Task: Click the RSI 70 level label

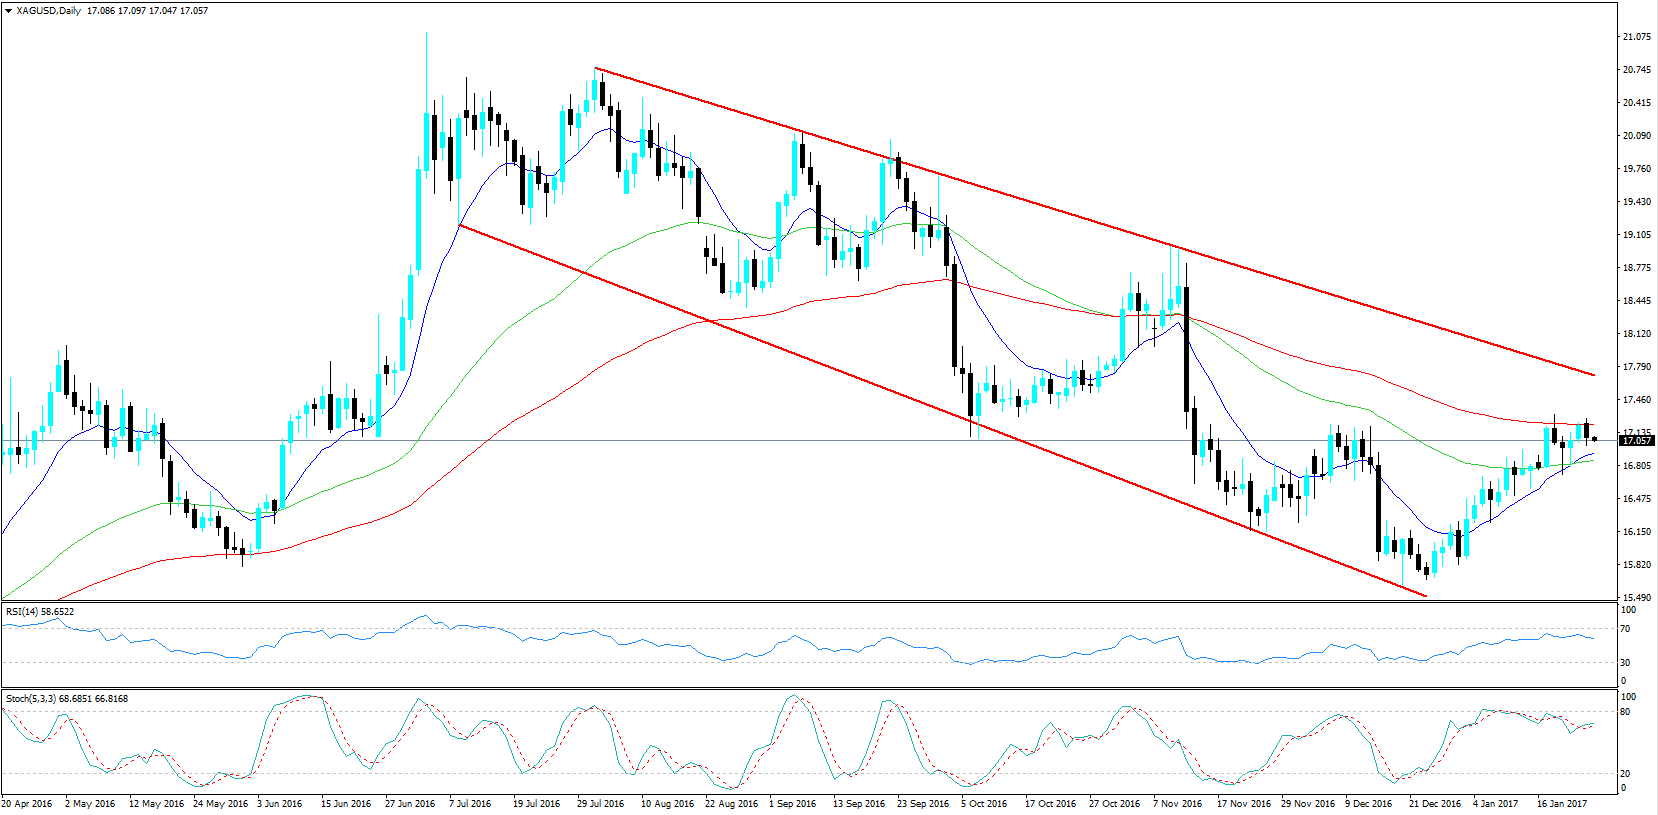Action: coord(1626,629)
